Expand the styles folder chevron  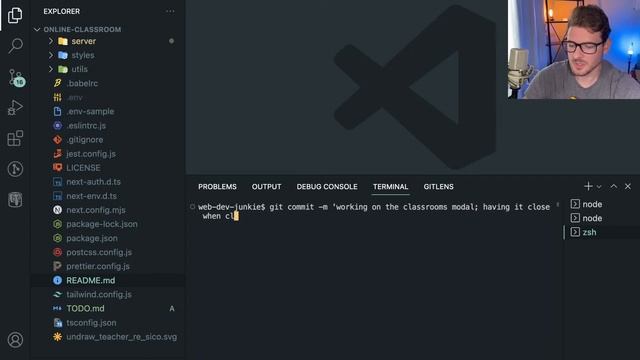pyautogui.click(x=51, y=55)
